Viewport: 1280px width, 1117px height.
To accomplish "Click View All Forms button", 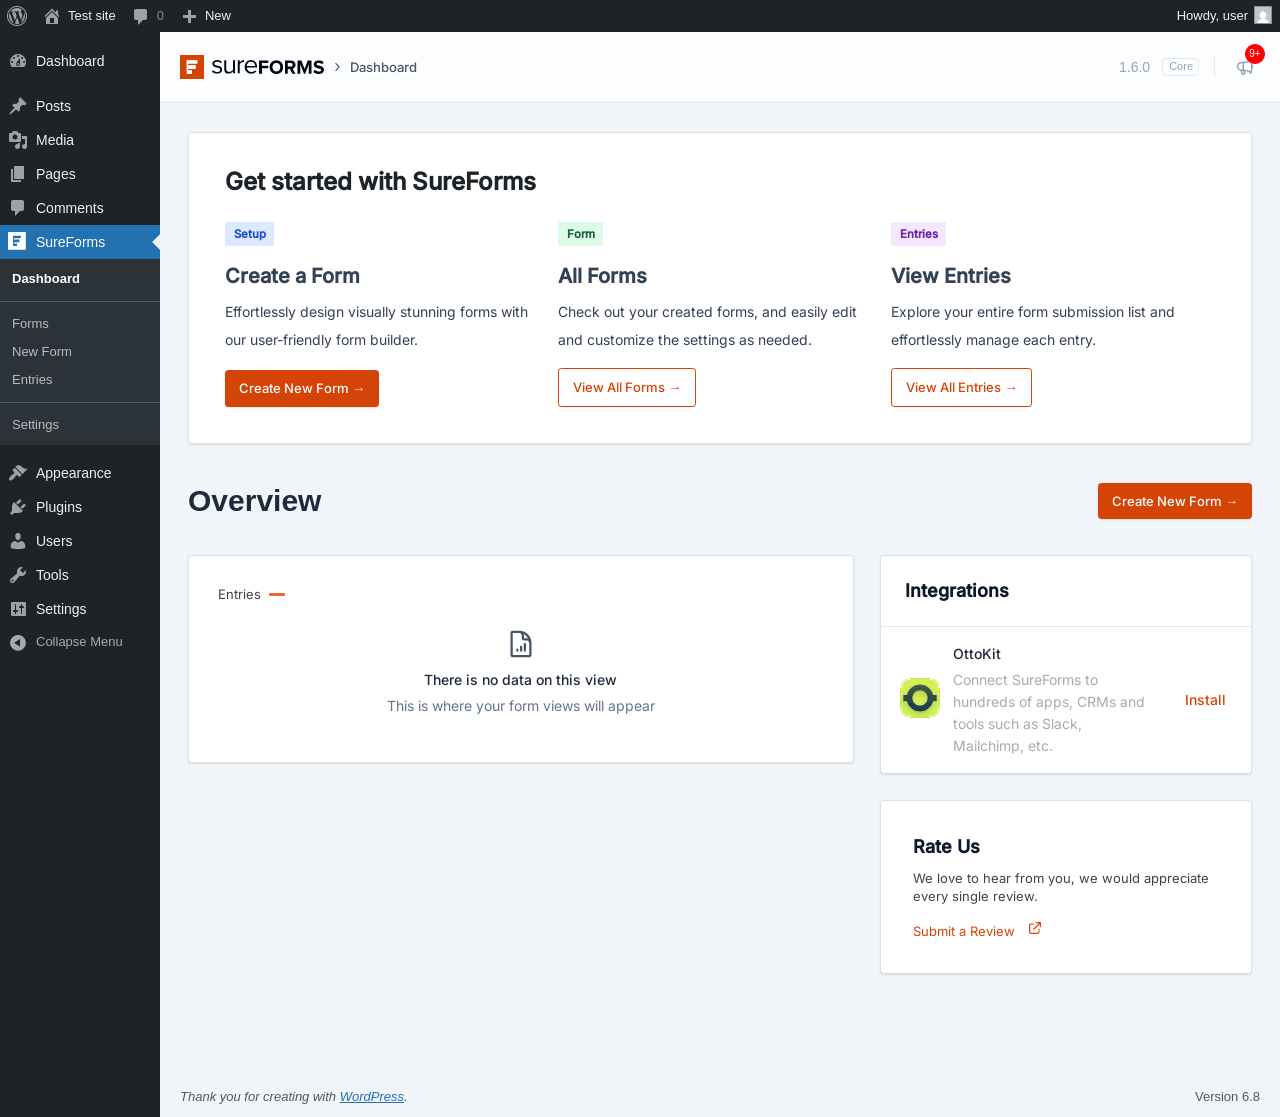I will coord(627,388).
